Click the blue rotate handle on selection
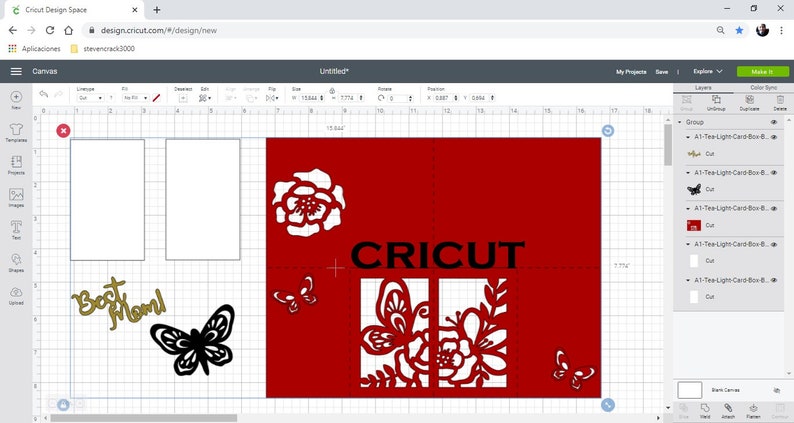The image size is (794, 423). pyautogui.click(x=608, y=131)
